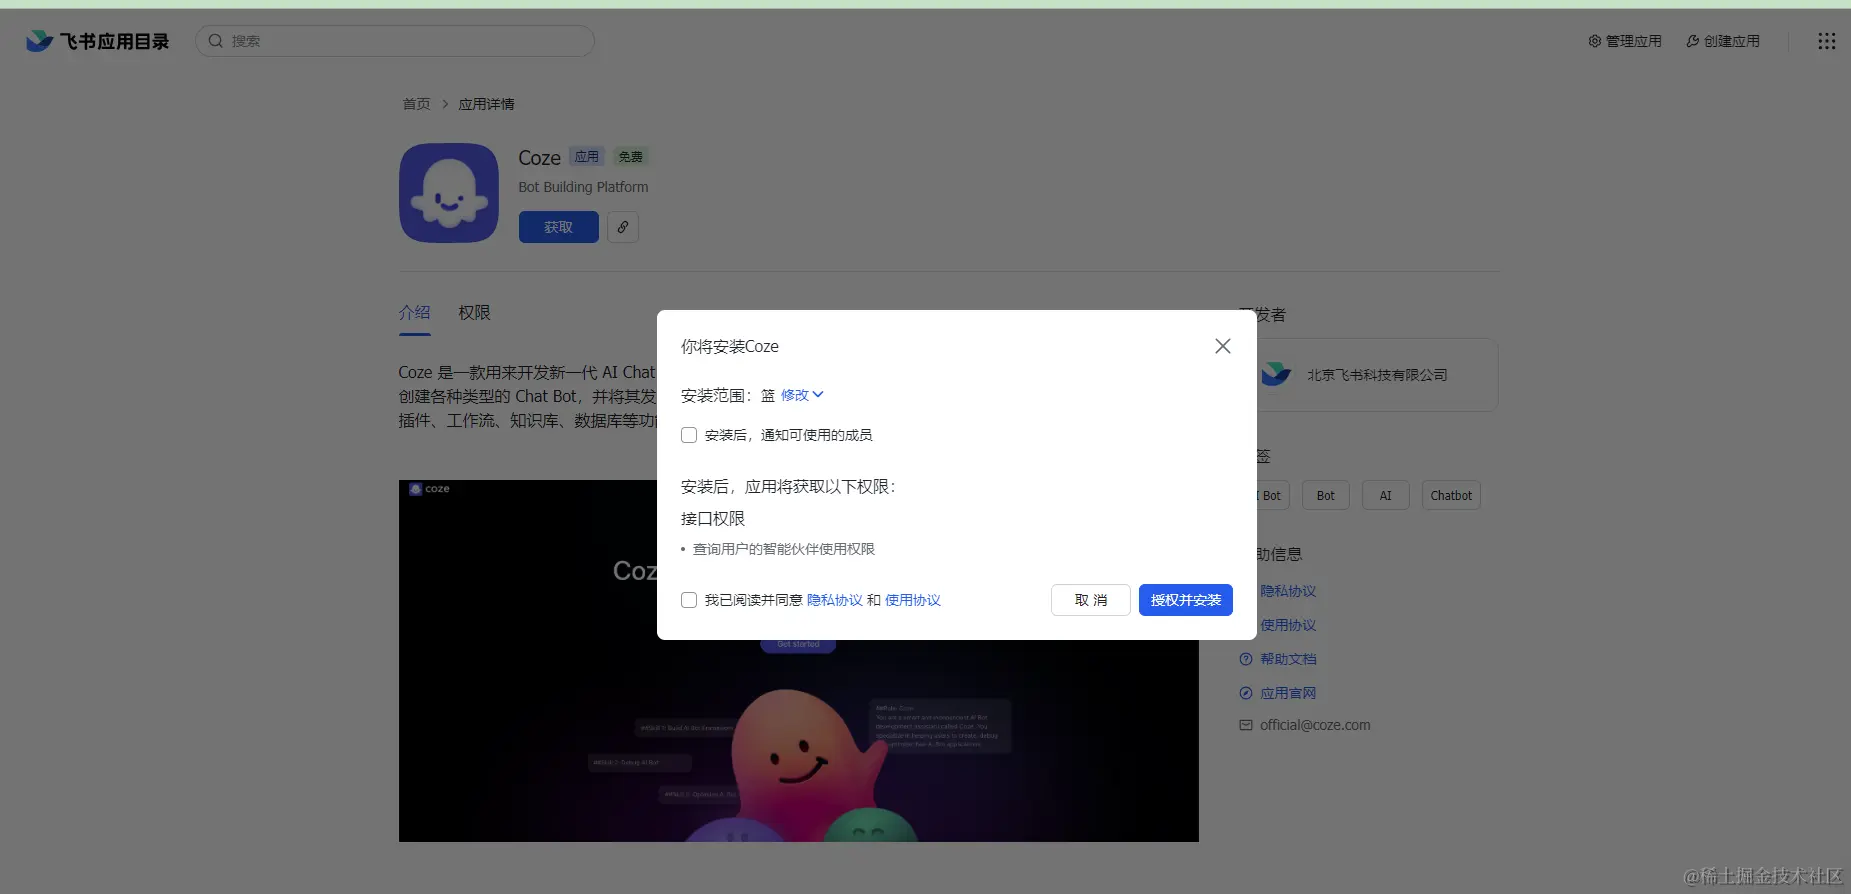
Task: Click the search magnifier icon
Action: click(x=215, y=41)
